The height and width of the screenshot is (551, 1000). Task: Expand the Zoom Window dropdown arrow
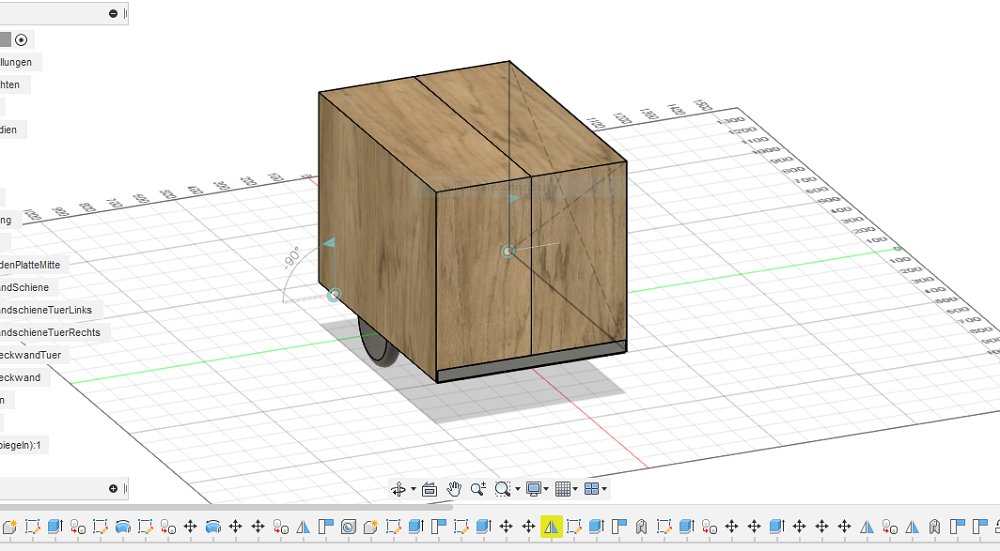coord(517,490)
